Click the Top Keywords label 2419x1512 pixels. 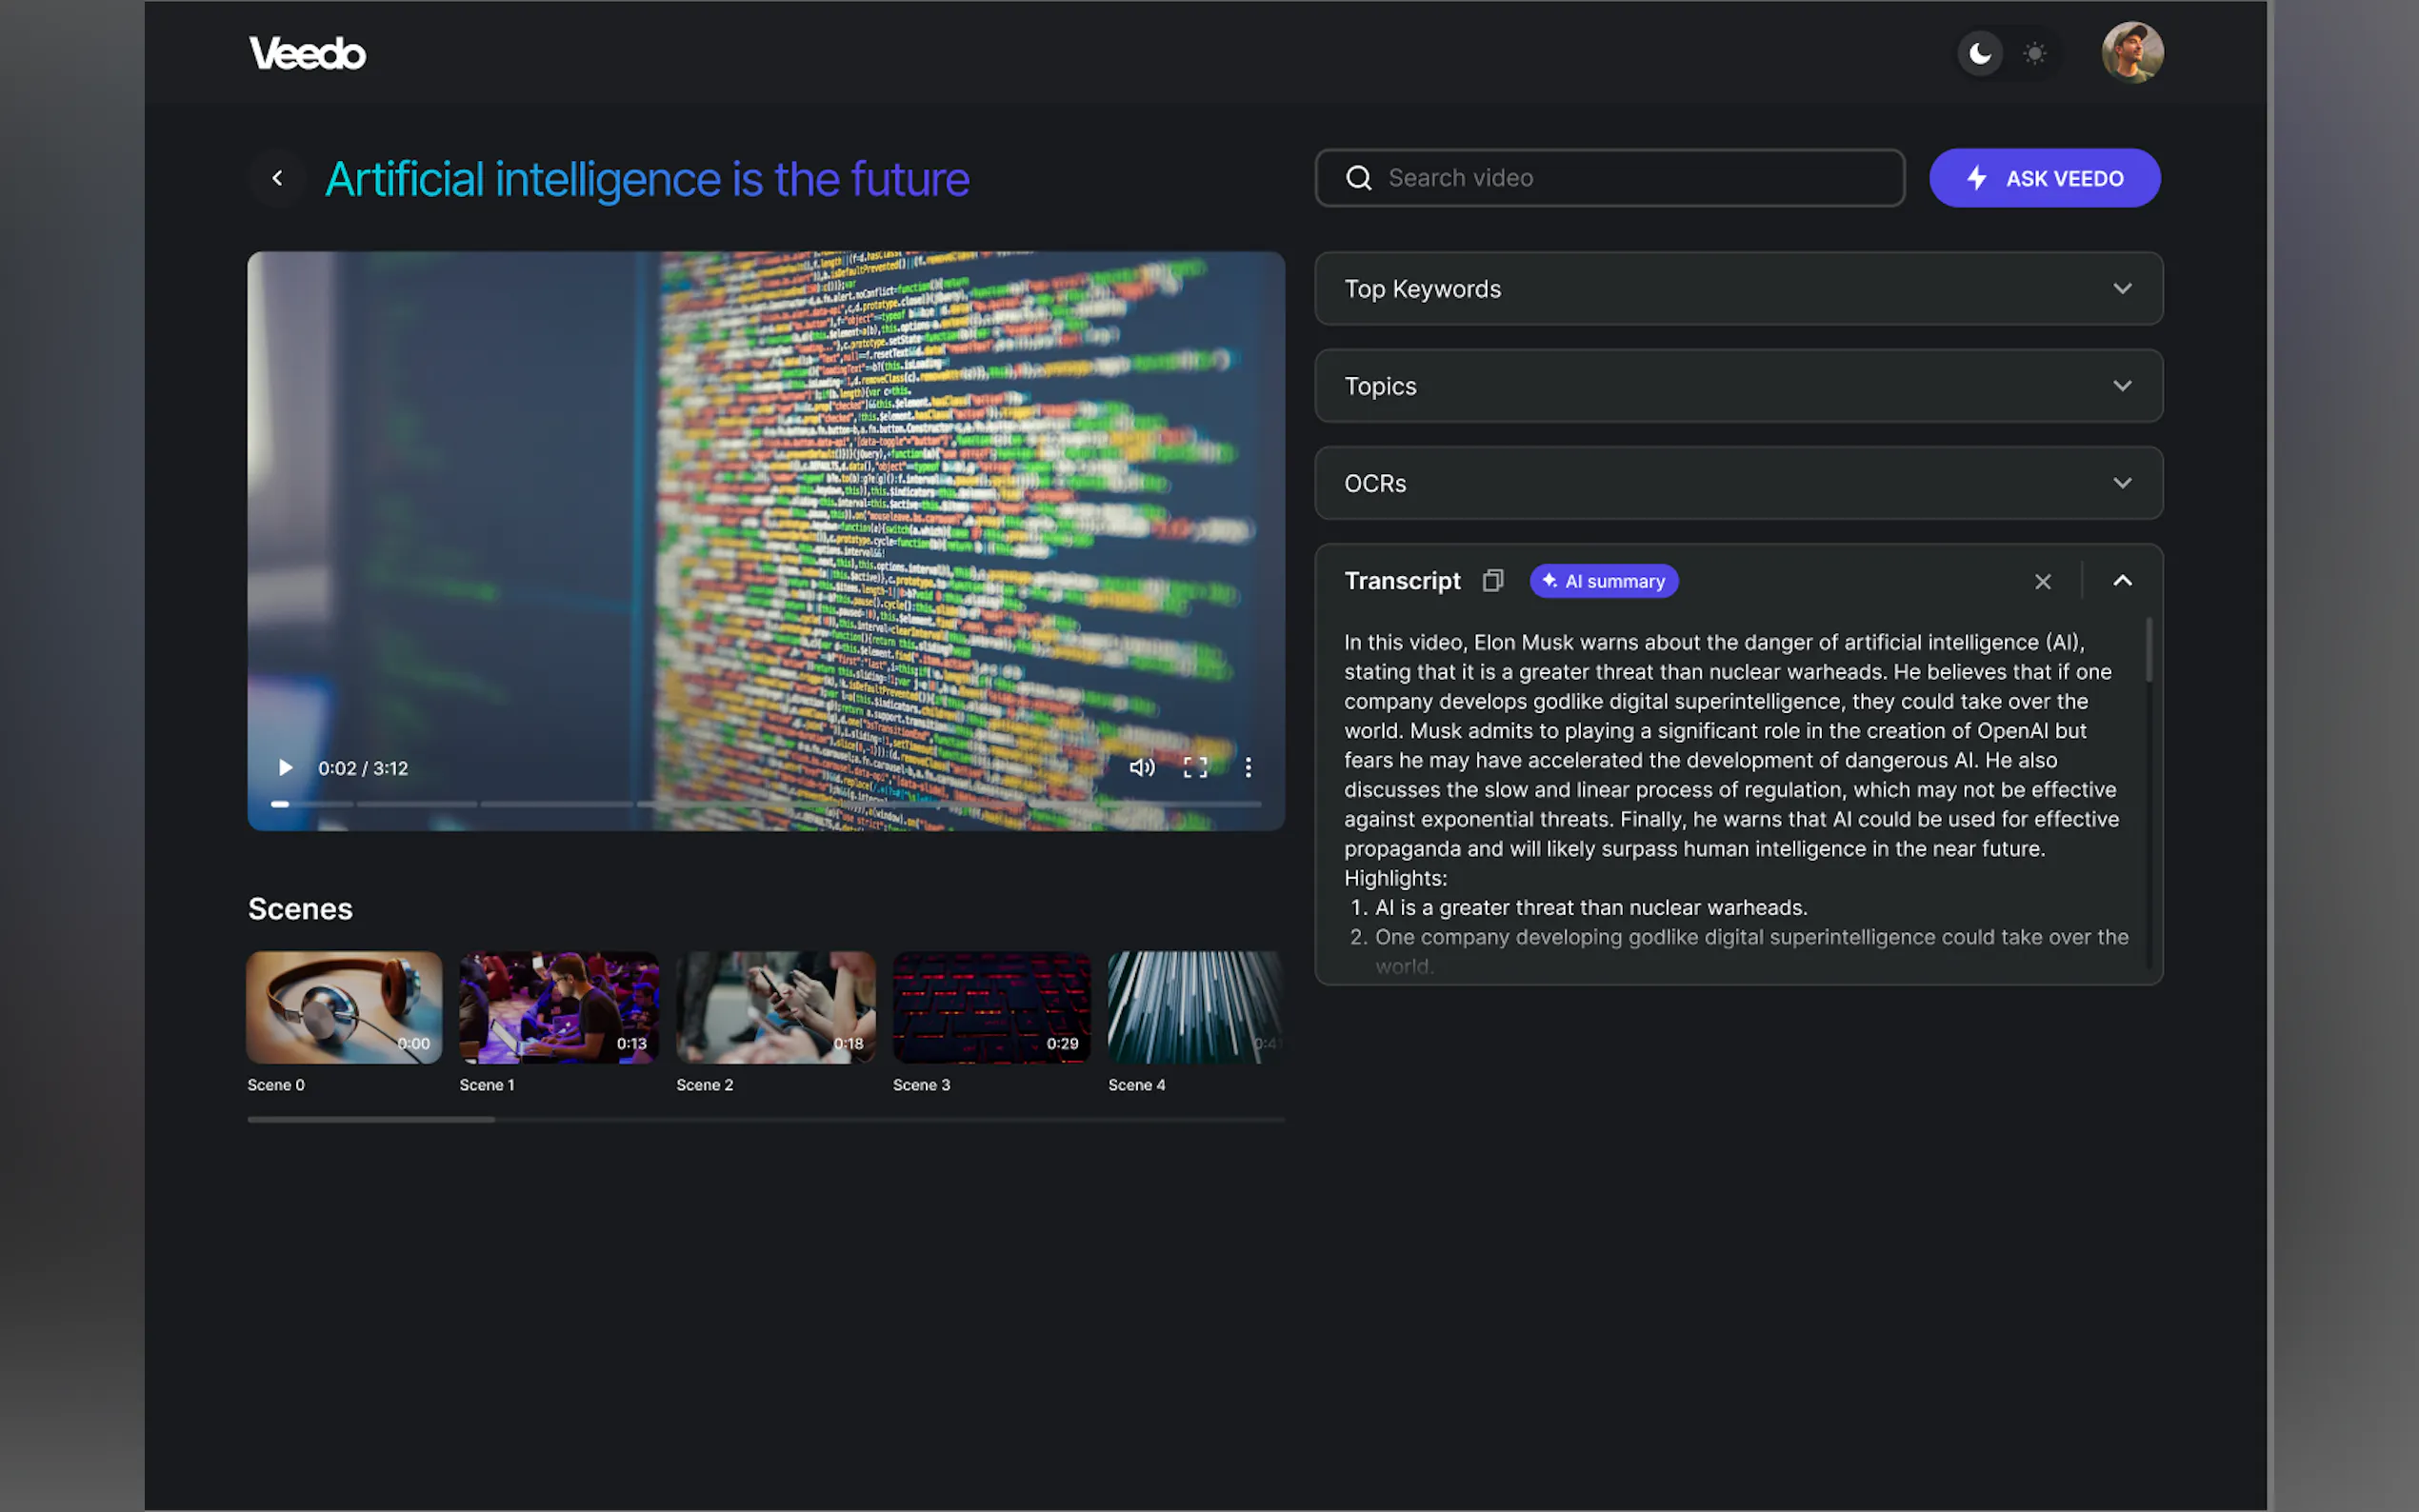click(1422, 289)
